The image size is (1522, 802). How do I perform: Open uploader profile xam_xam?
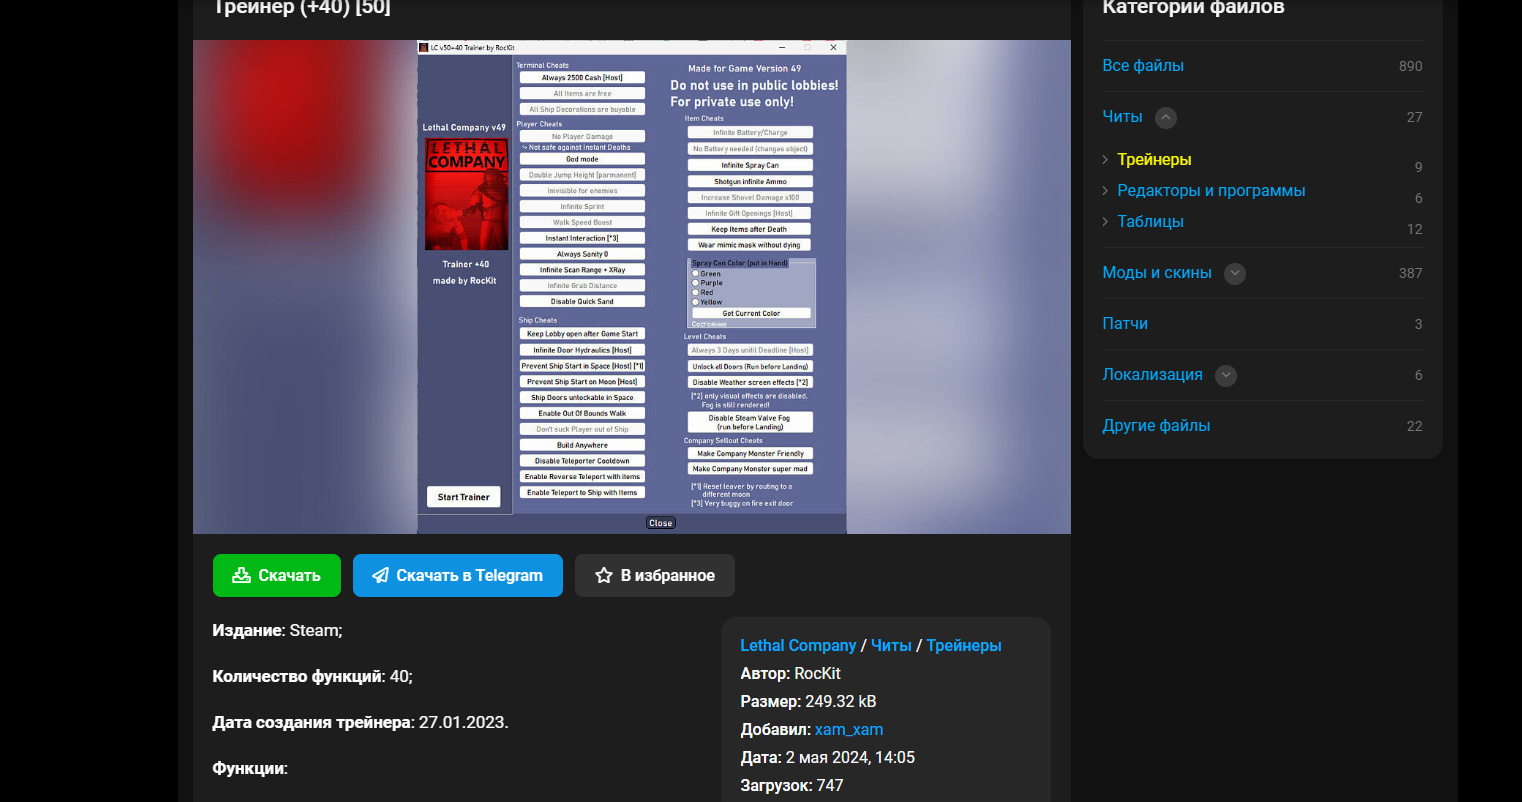[849, 730]
